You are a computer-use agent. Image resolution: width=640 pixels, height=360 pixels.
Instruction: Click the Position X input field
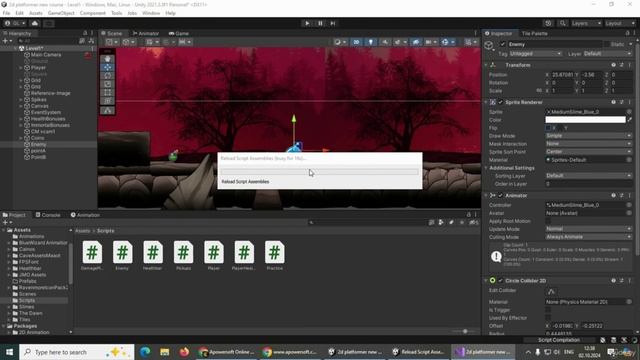[563, 75]
